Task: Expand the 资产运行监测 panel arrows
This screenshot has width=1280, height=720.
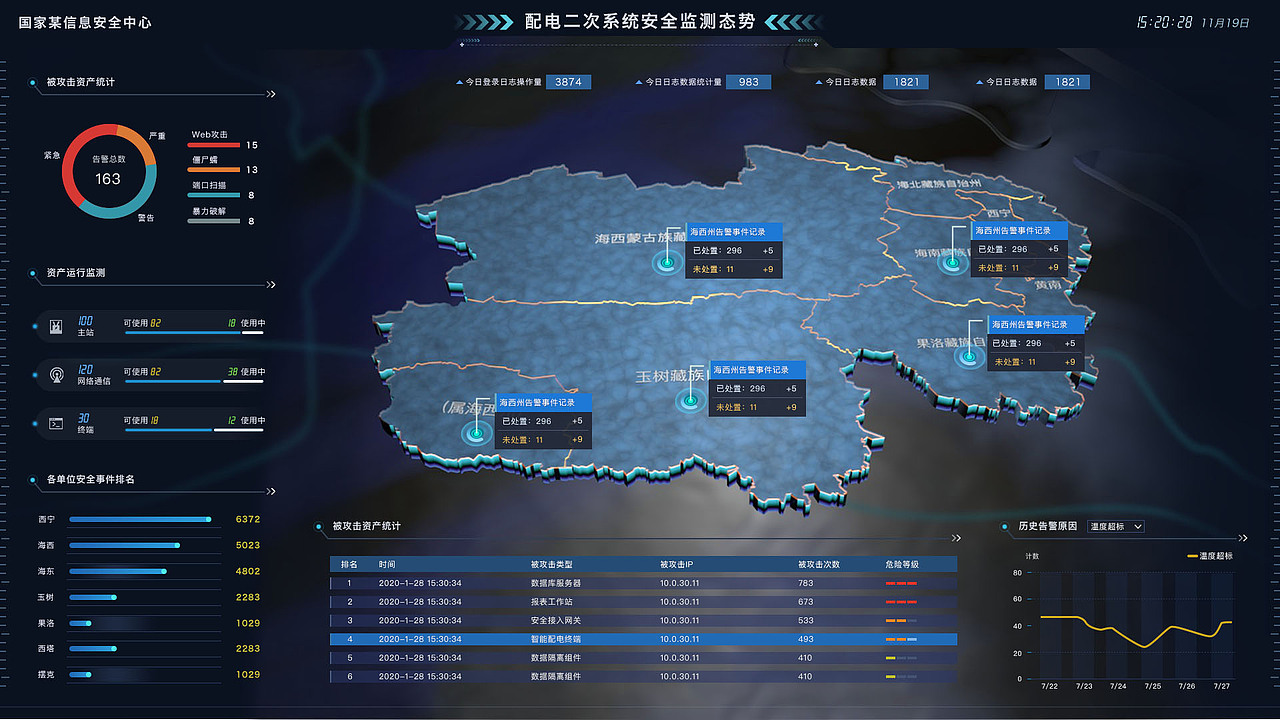Action: pos(271,284)
